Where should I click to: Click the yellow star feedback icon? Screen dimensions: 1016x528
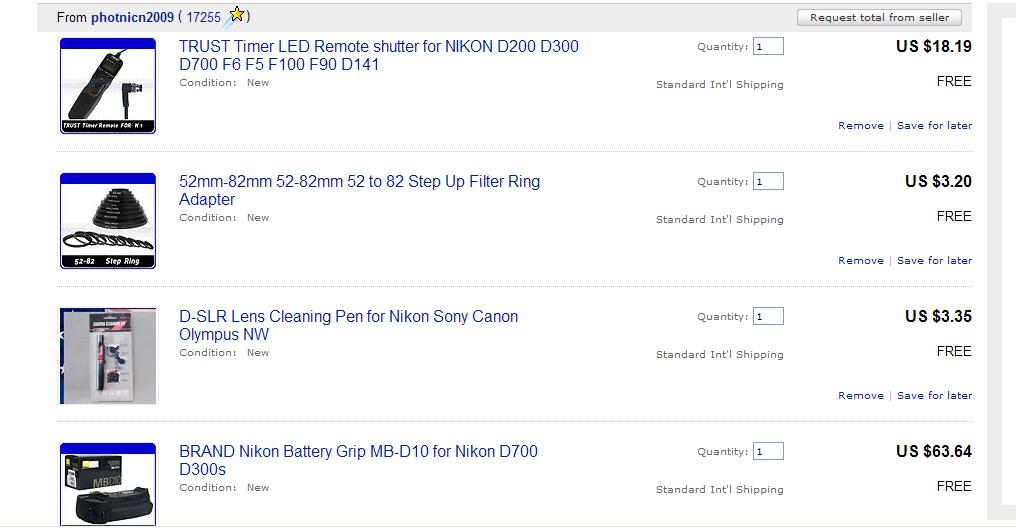tap(237, 15)
